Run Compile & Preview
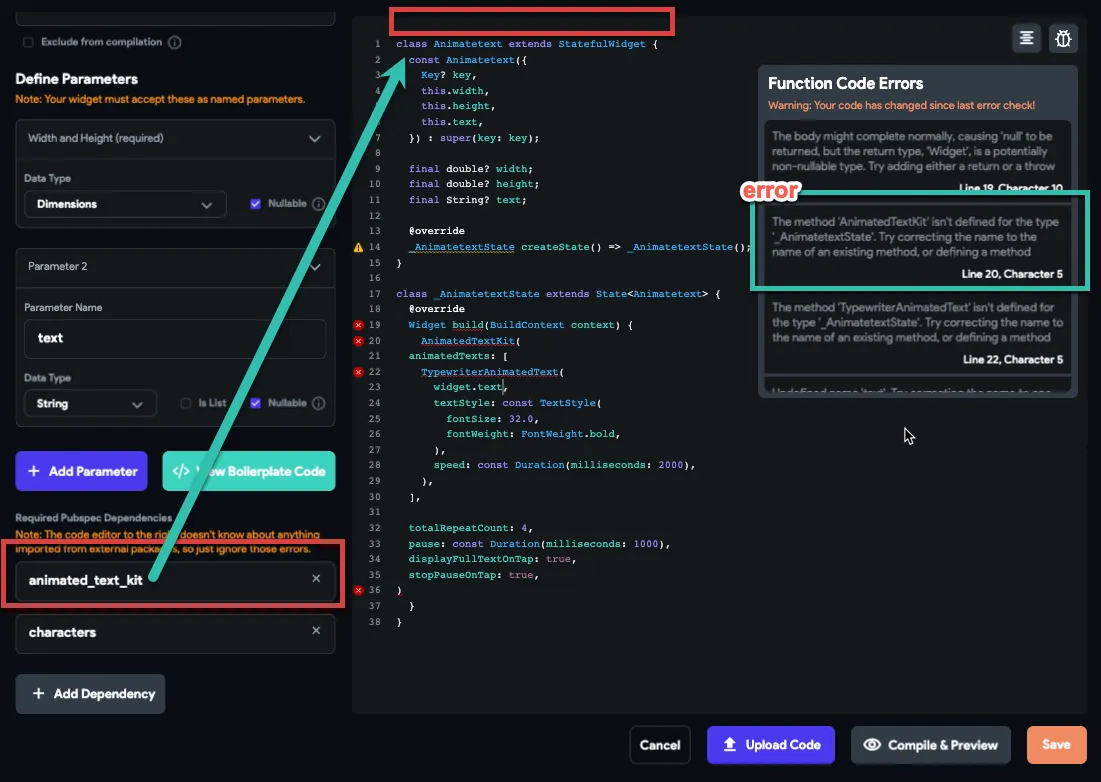Screen dimensions: 1101x782 (930, 745)
